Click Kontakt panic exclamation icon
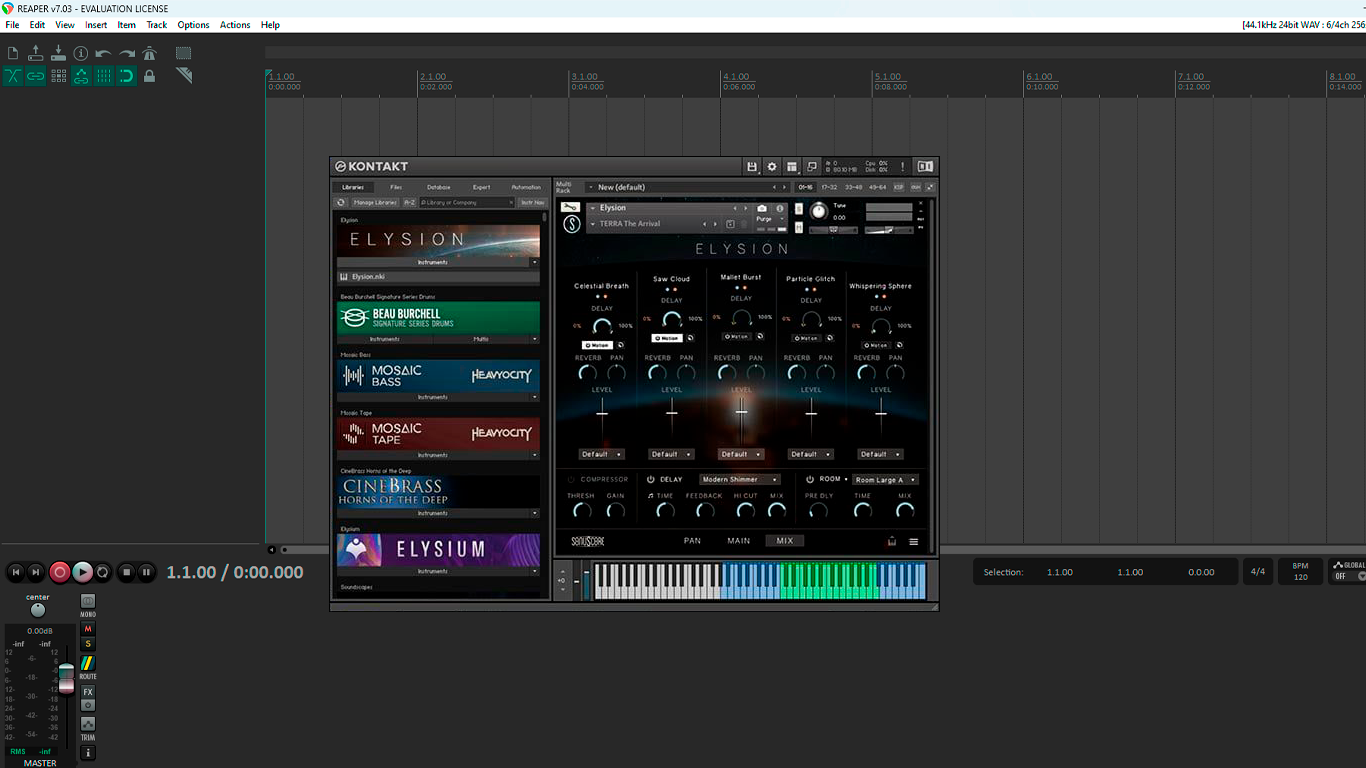This screenshot has height=768, width=1366. click(902, 167)
